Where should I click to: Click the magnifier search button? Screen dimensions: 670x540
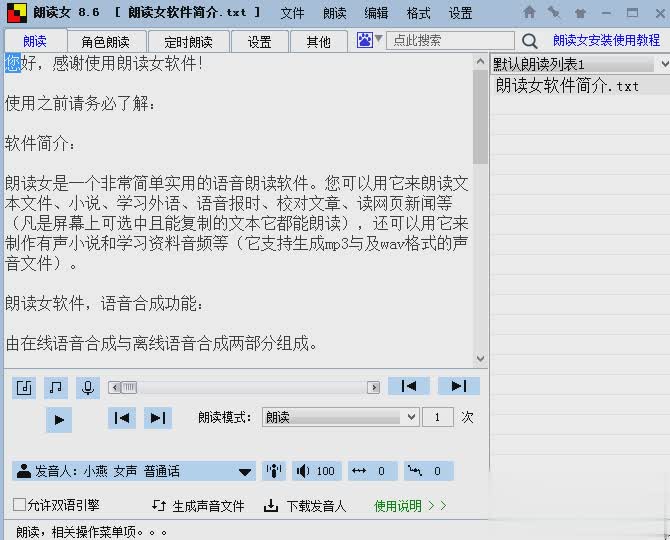pos(529,41)
